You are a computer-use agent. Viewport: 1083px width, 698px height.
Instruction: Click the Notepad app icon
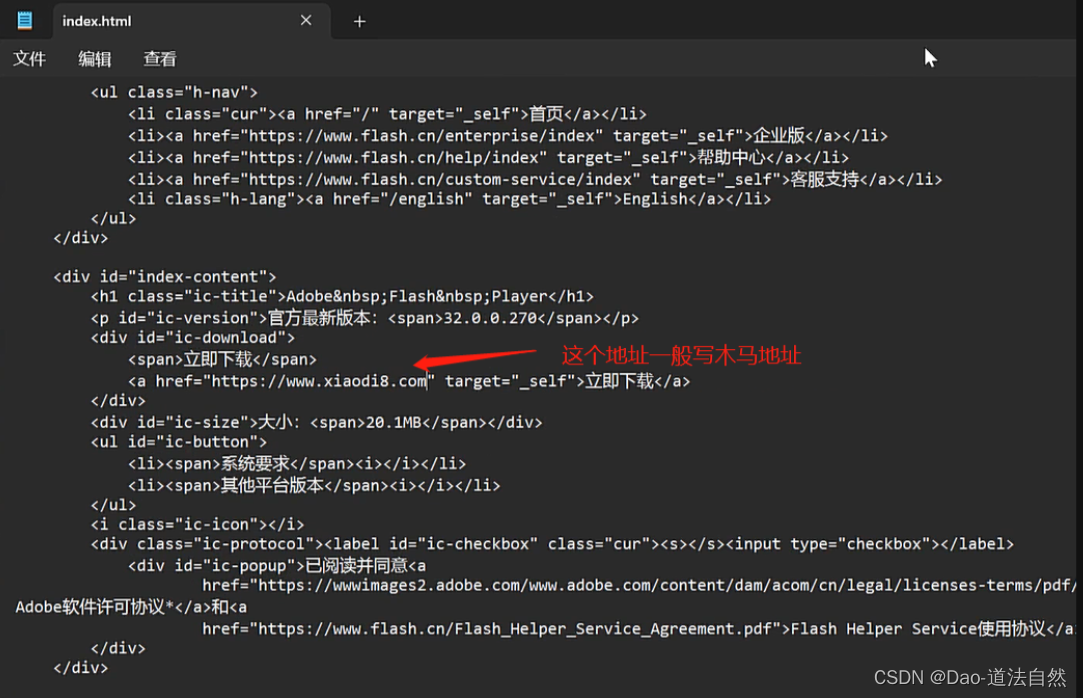(x=24, y=21)
